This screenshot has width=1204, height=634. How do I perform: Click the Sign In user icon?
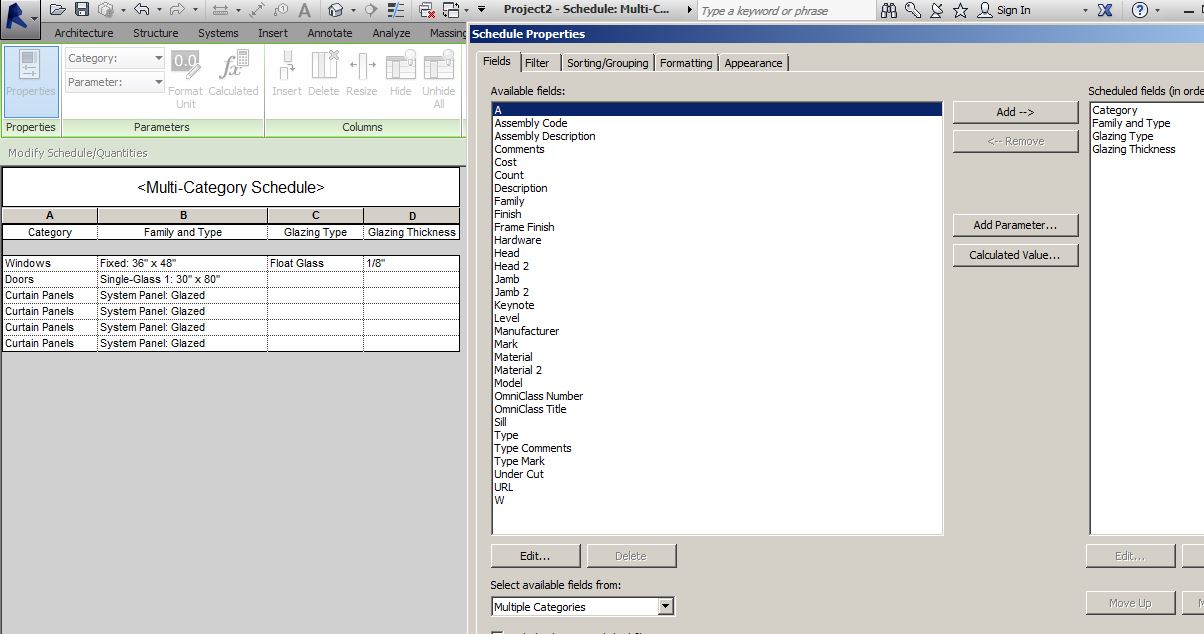tap(985, 10)
